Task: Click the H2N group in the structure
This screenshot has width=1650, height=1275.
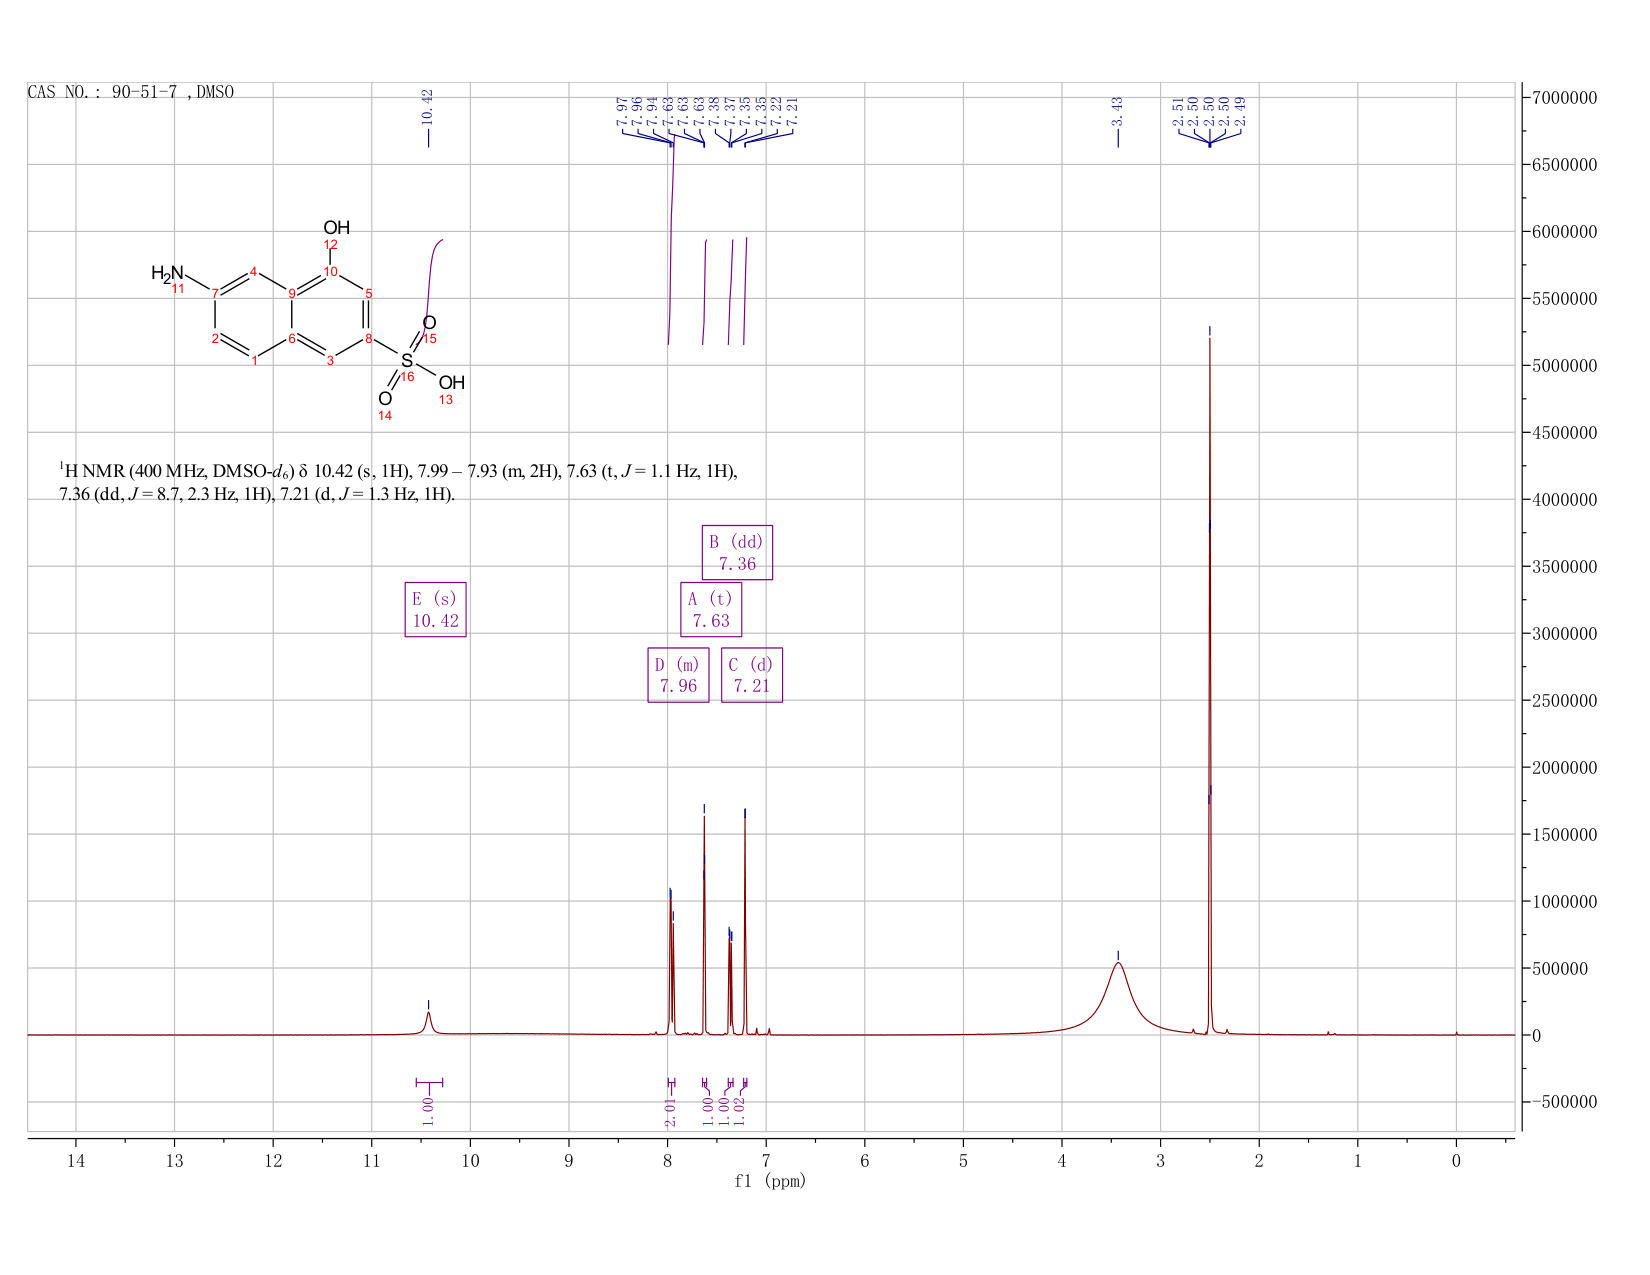Action: coord(168,273)
